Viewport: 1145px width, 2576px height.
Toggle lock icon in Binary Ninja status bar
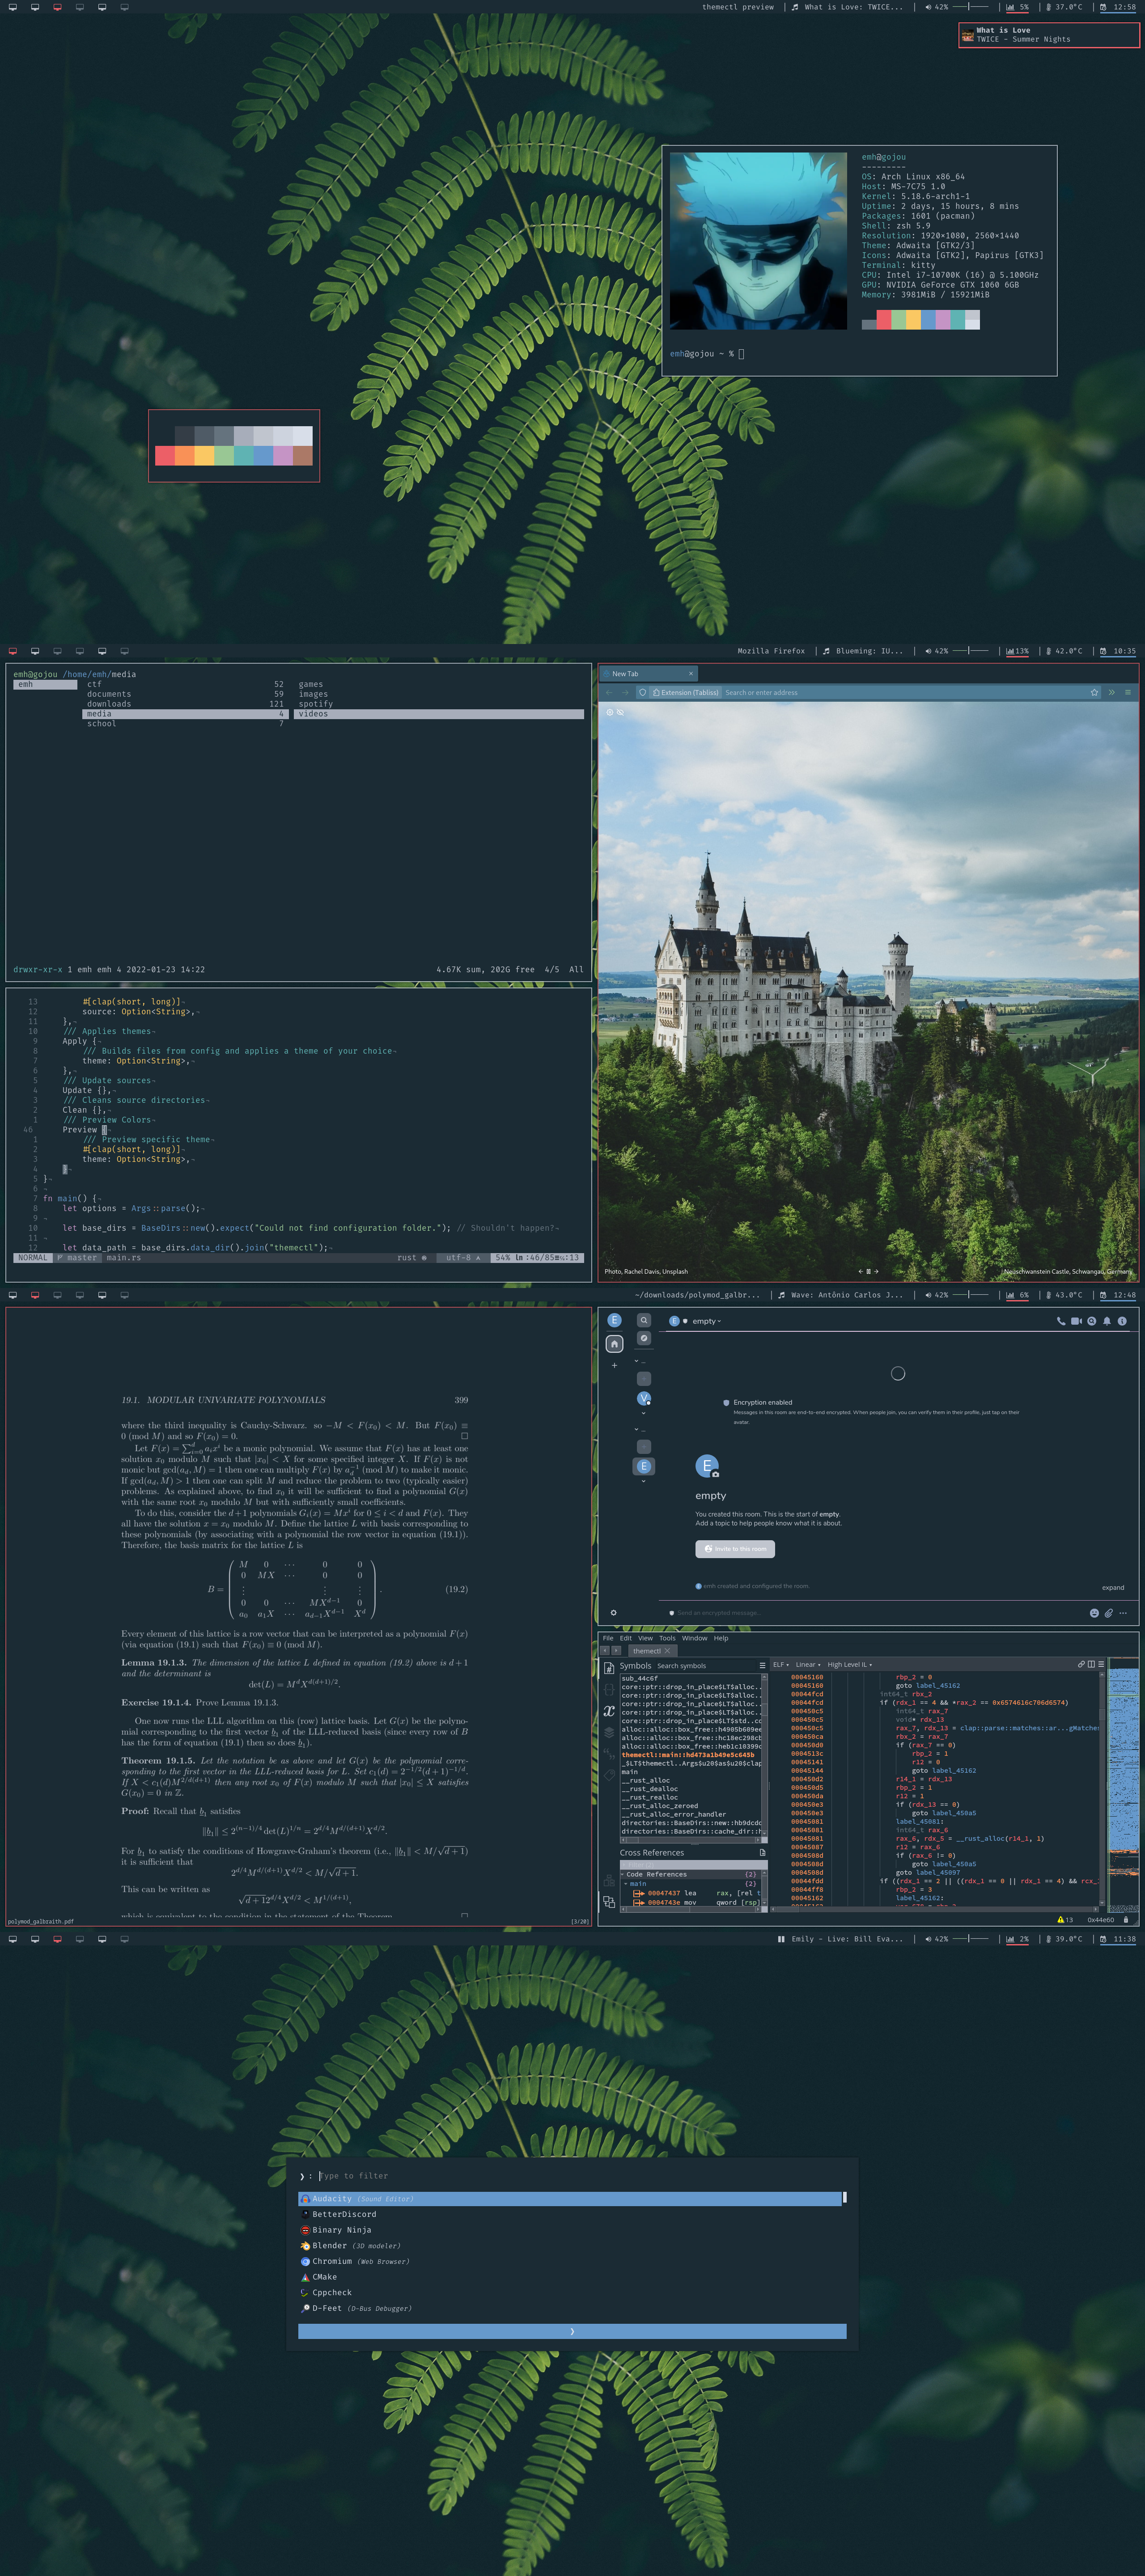click(x=1126, y=1920)
